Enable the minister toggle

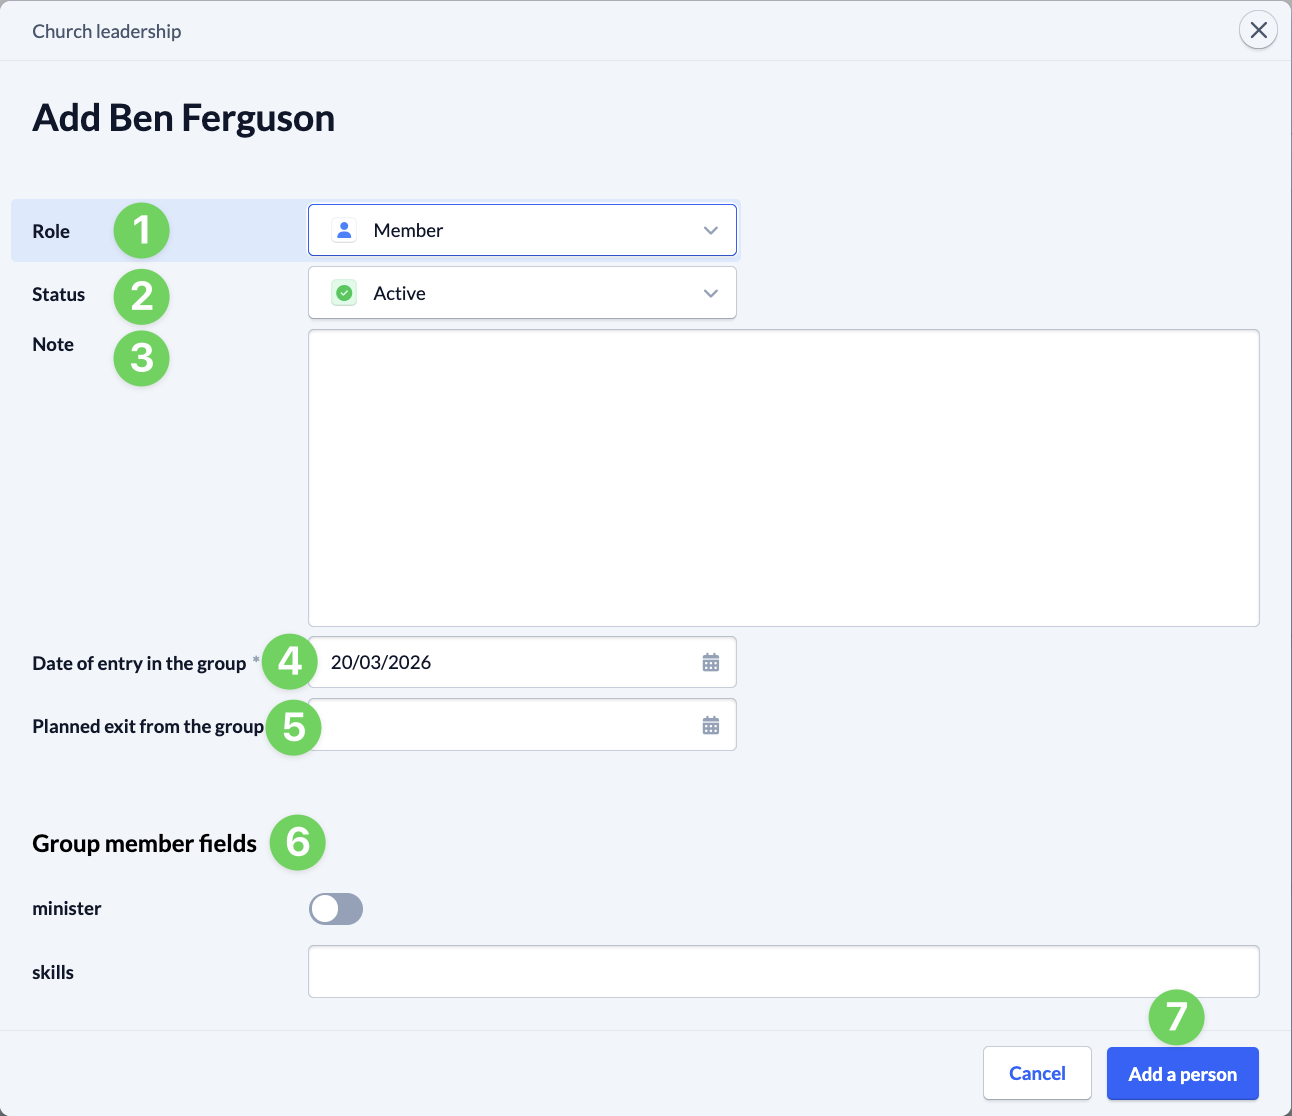[x=336, y=909]
